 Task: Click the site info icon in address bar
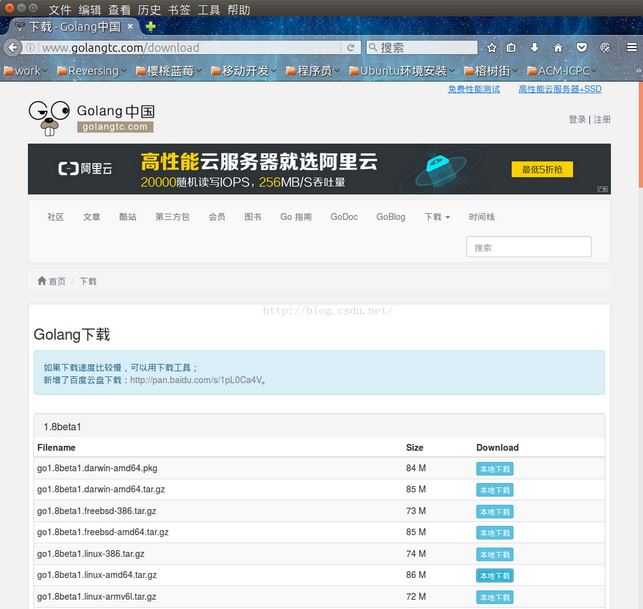pos(30,48)
